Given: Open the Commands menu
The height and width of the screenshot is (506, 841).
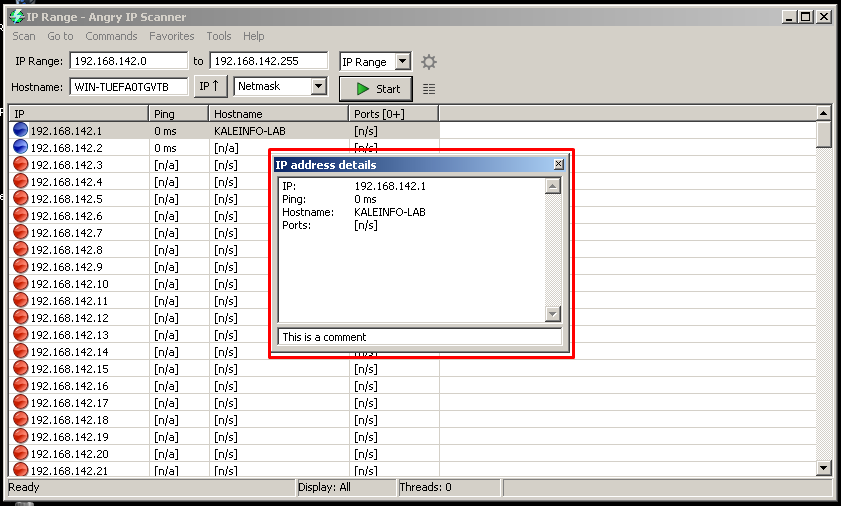Looking at the screenshot, I should (111, 36).
